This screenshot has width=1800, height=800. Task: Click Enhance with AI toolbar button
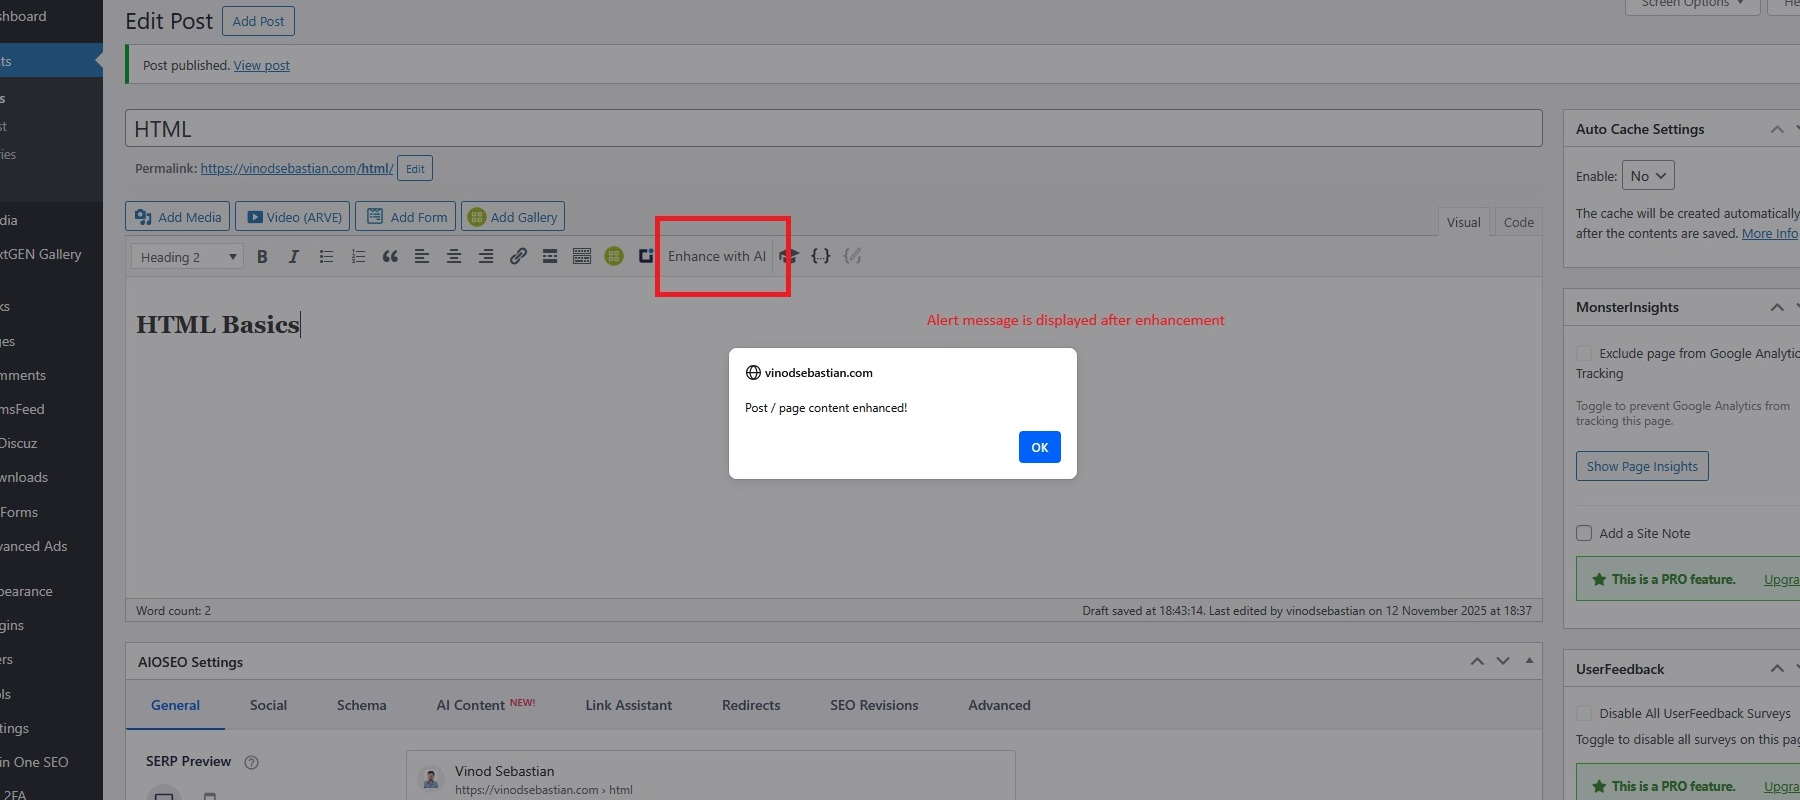pos(716,256)
